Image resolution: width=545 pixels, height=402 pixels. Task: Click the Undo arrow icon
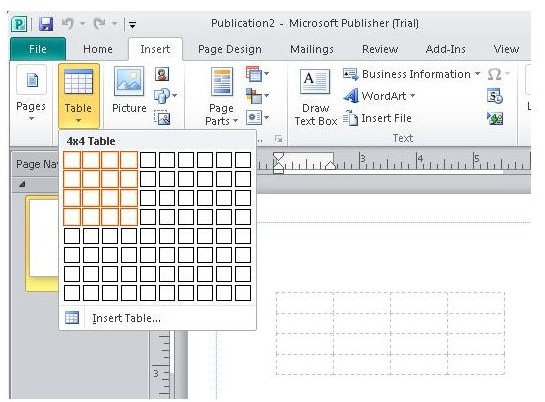point(68,24)
